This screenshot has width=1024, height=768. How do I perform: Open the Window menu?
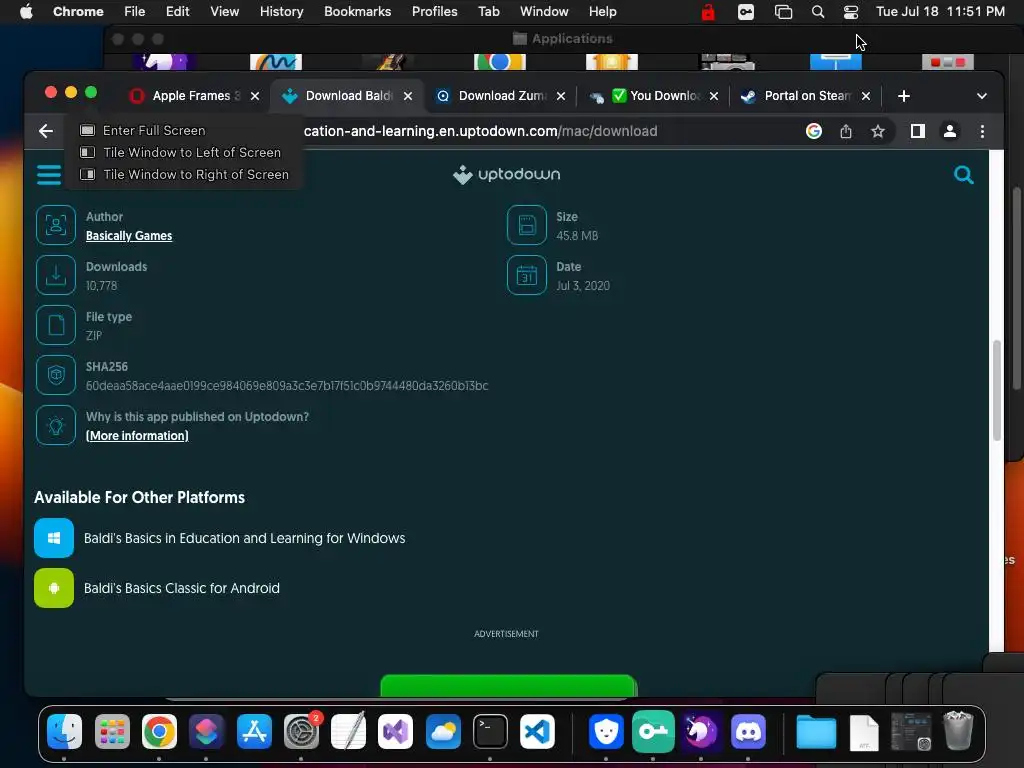point(544,12)
